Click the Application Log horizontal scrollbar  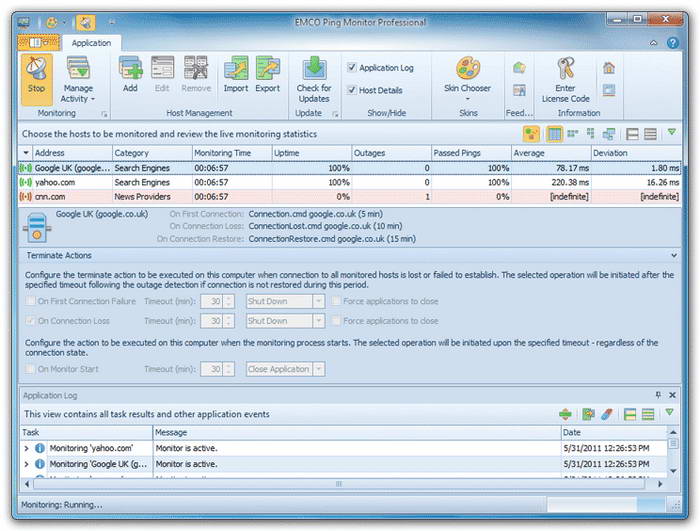coord(339,484)
